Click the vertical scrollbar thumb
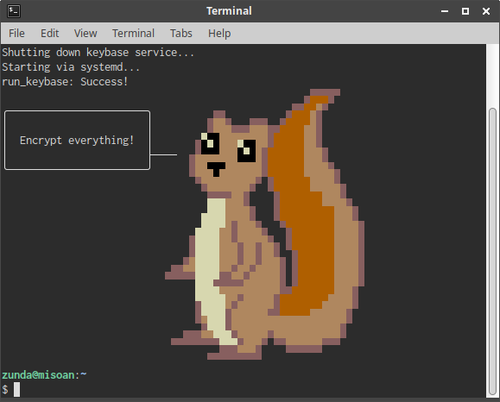Image resolution: width=500 pixels, height=402 pixels. tap(493, 252)
